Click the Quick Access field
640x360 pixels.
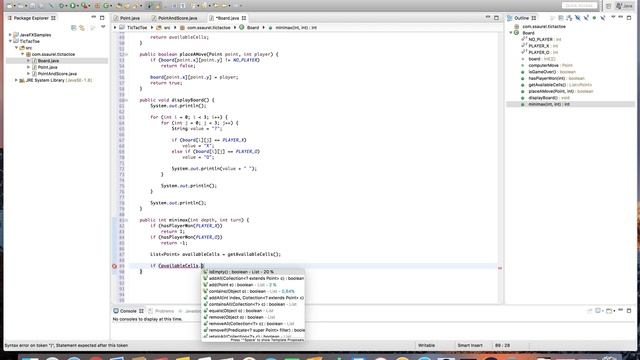[579, 6]
